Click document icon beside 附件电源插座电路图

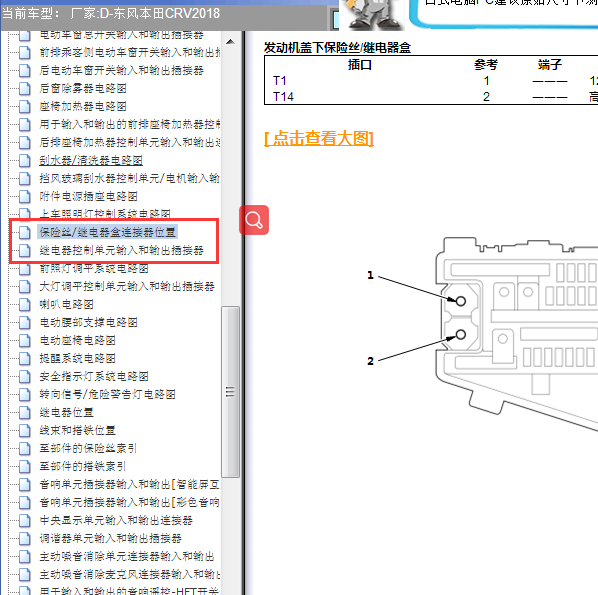24,196
